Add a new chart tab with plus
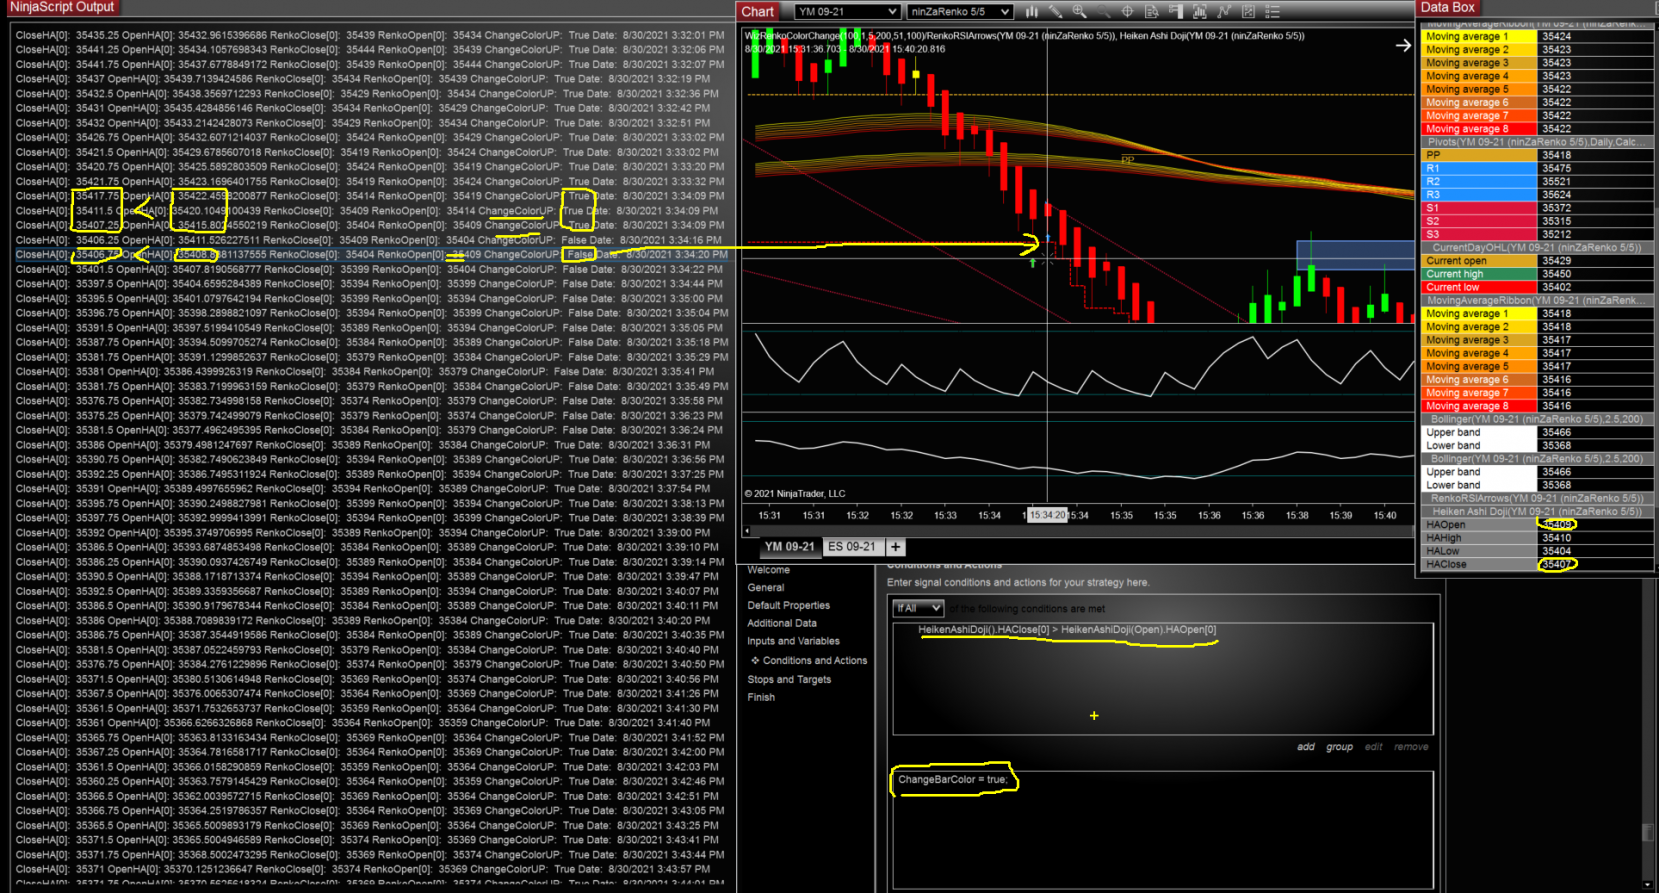Viewport: 1659px width, 893px height. 896,547
